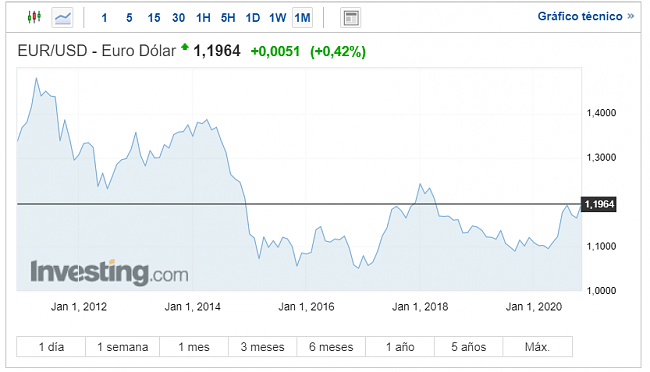Select the 1 mes range tab
The image size is (650, 372).
[194, 347]
